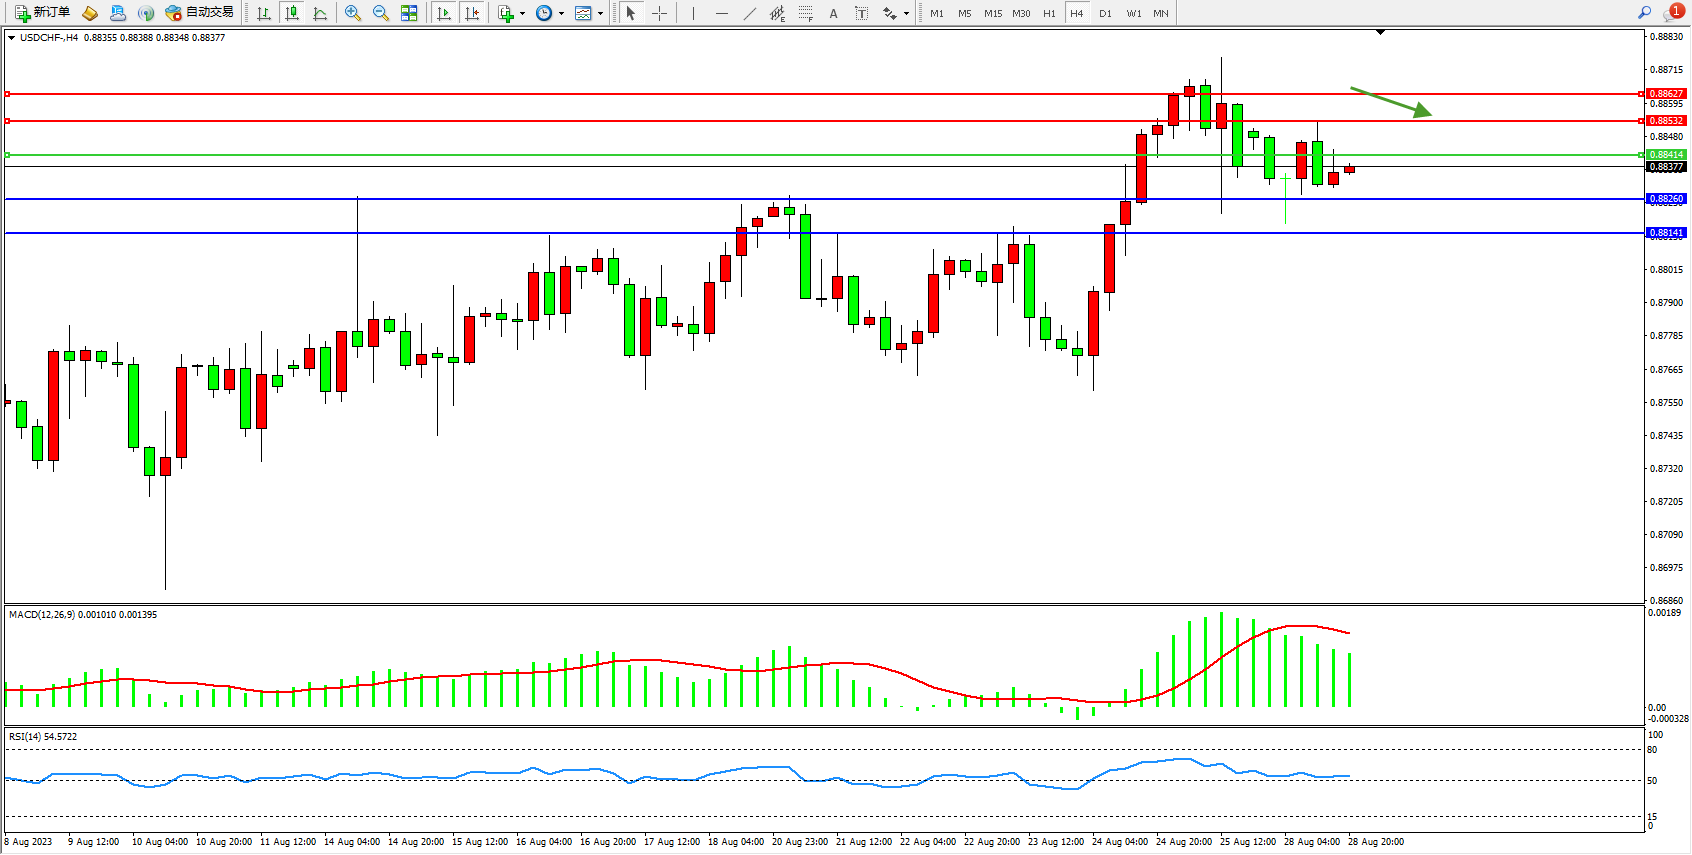Zoom out of the chart
Screen dimensions: 1692x855
[x=381, y=13]
